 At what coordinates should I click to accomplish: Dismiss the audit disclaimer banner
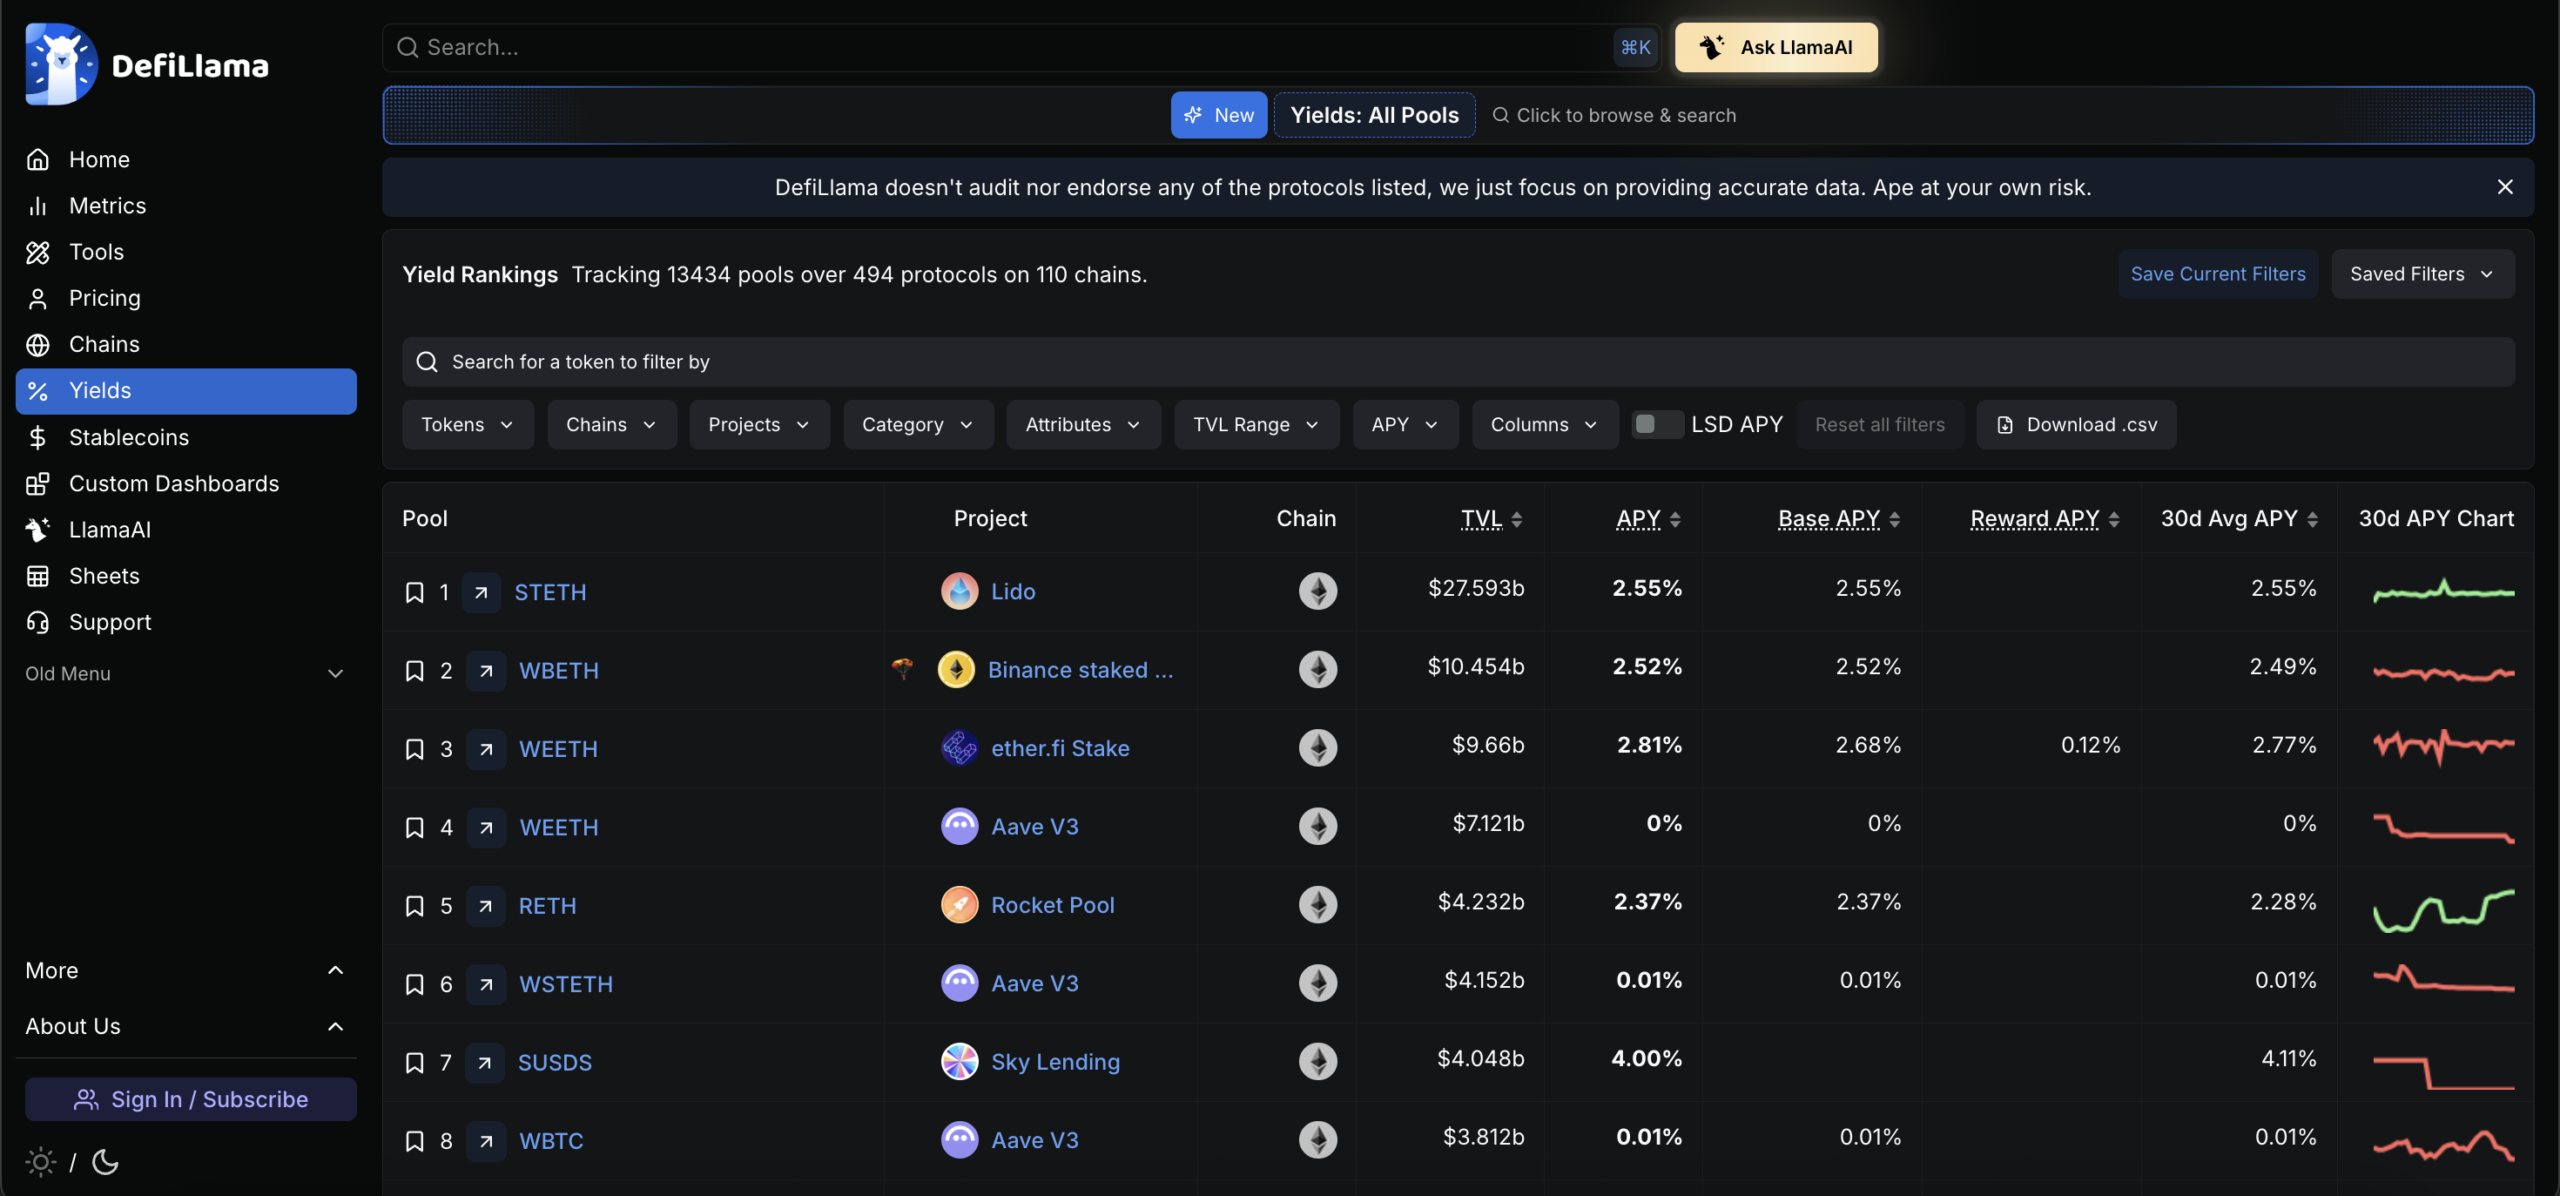pos(2504,187)
